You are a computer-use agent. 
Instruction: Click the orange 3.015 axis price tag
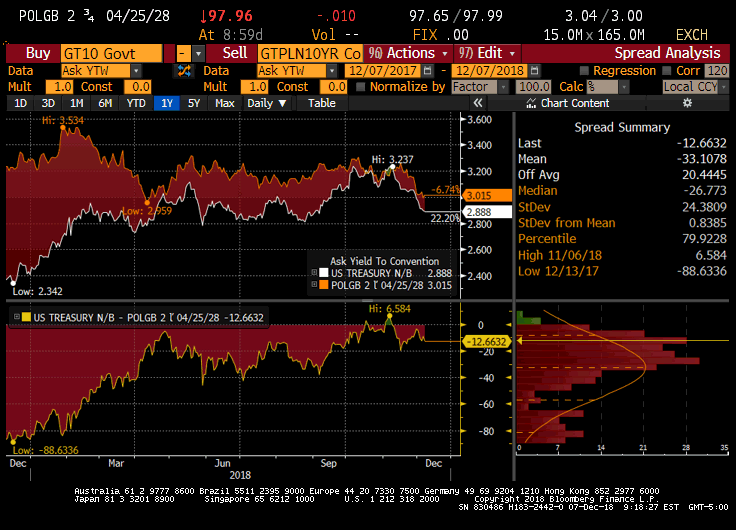coord(487,195)
